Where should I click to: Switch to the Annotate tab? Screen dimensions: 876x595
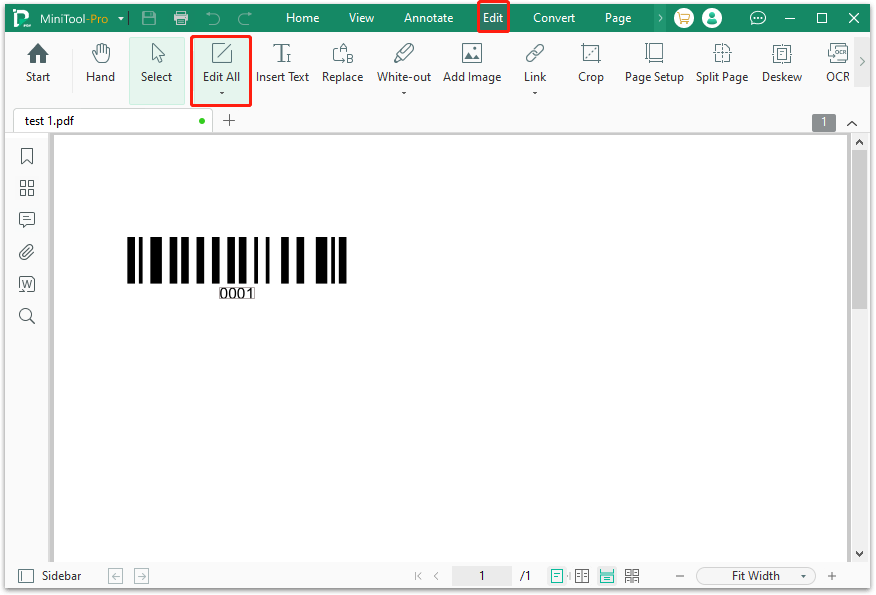pos(429,18)
